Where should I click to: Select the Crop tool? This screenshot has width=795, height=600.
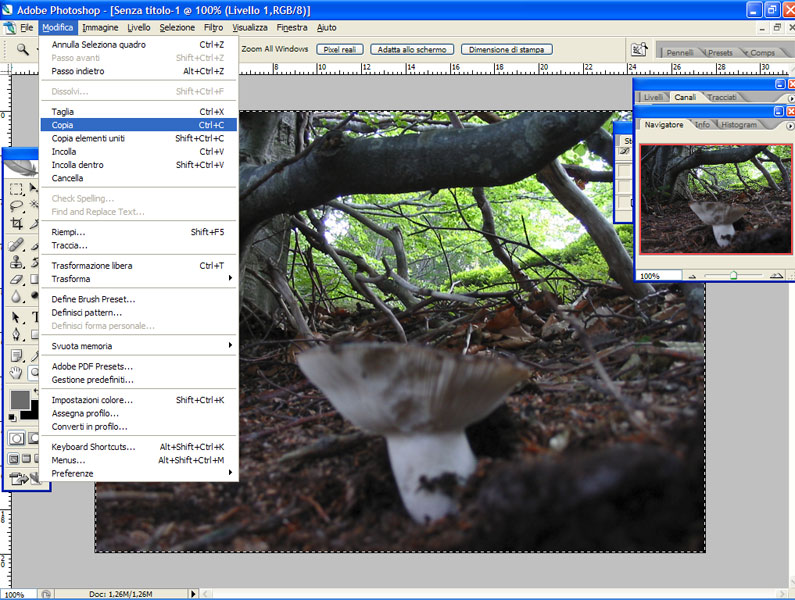tap(16, 224)
